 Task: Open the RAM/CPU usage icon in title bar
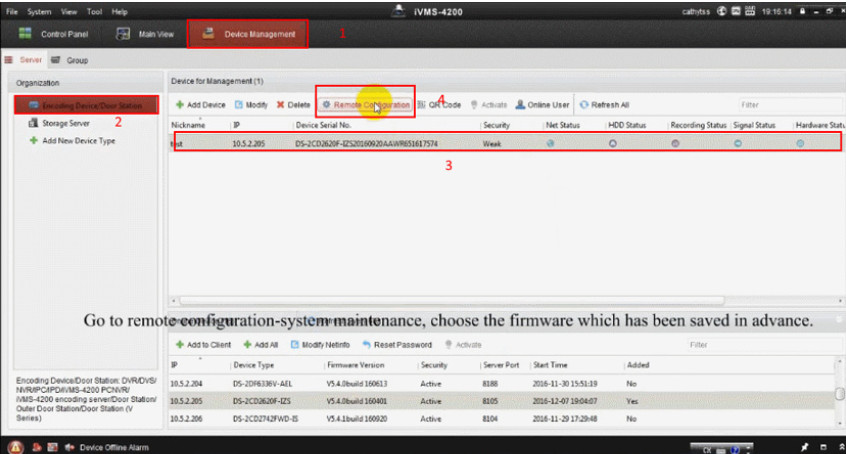tap(749, 11)
